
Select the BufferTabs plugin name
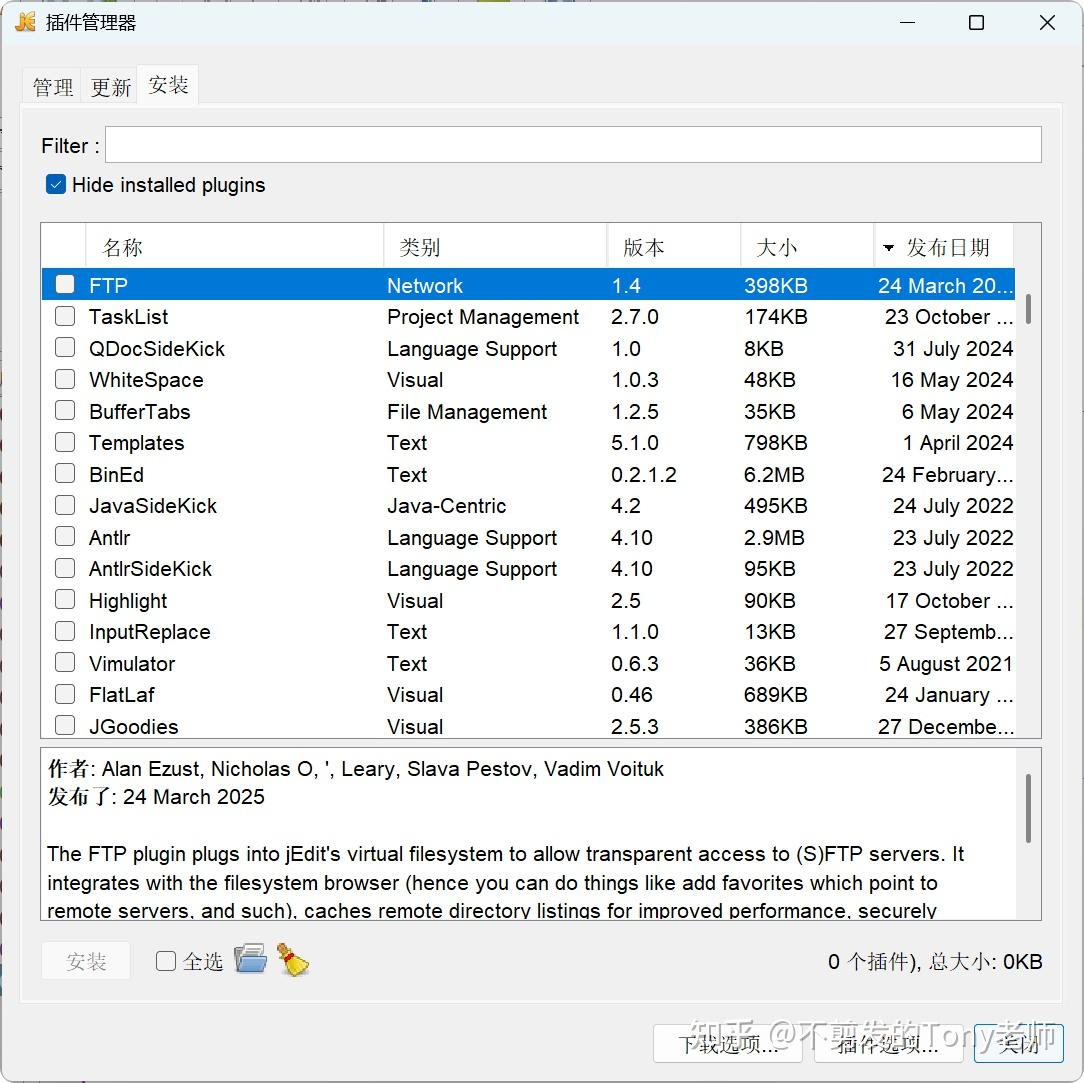point(140,411)
